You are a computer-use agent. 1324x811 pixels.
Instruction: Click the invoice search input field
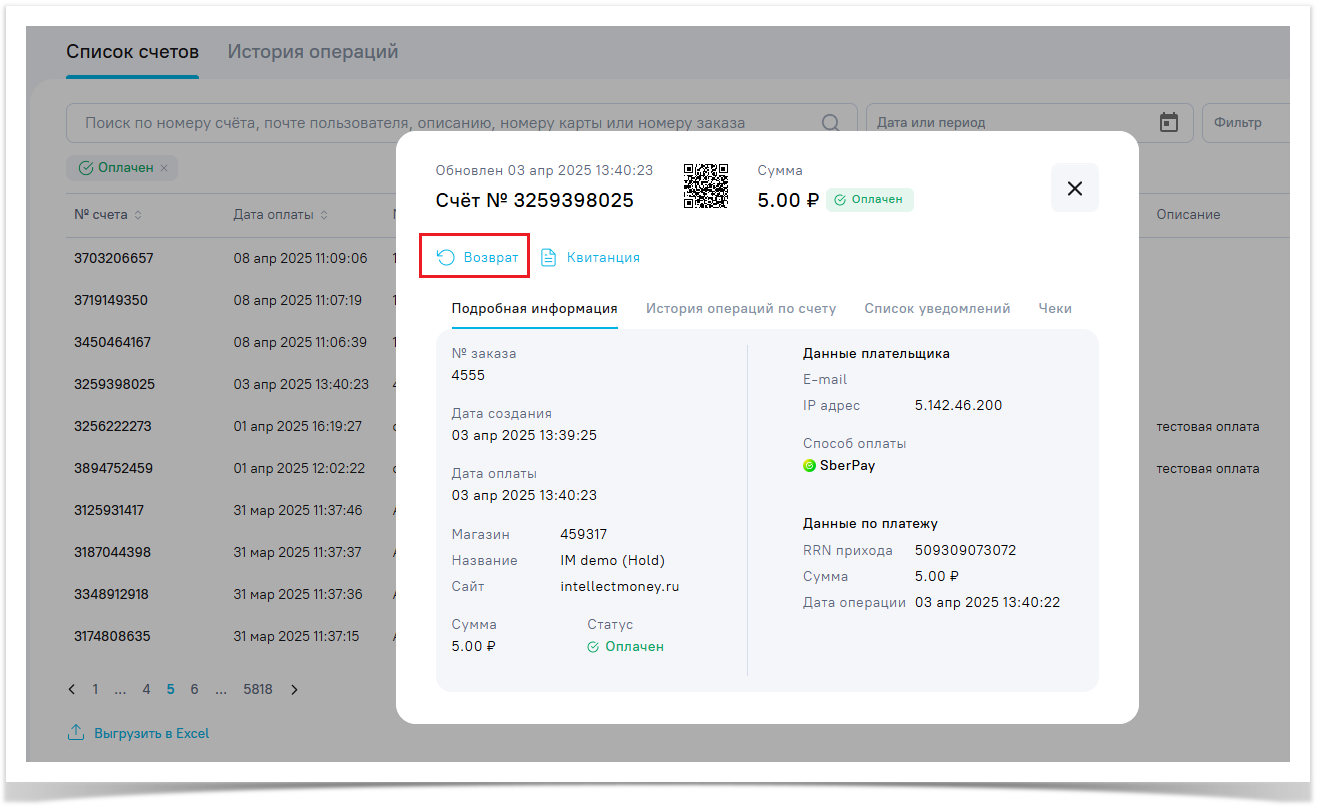(x=440, y=123)
